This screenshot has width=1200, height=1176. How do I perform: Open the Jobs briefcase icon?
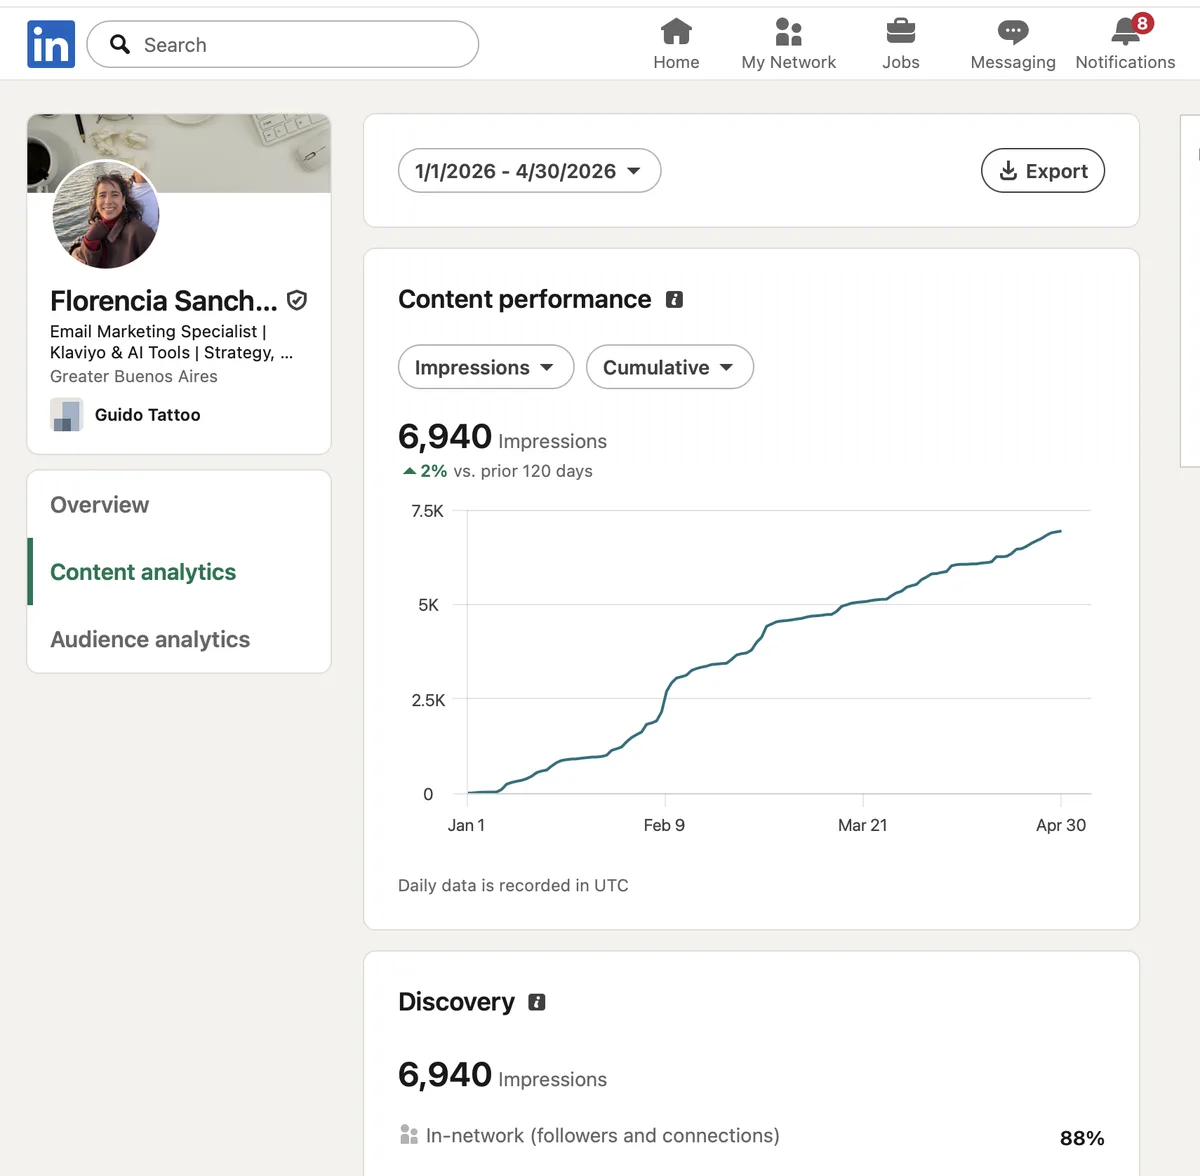(x=900, y=32)
